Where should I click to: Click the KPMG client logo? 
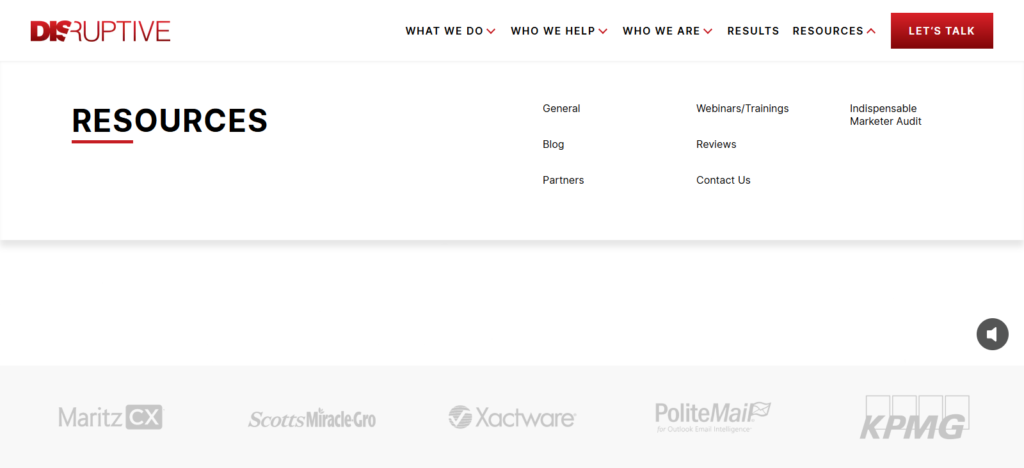coord(914,417)
